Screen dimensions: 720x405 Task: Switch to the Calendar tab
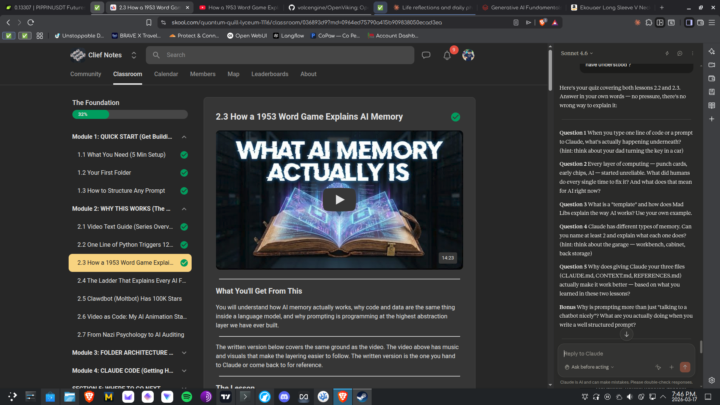[166, 74]
